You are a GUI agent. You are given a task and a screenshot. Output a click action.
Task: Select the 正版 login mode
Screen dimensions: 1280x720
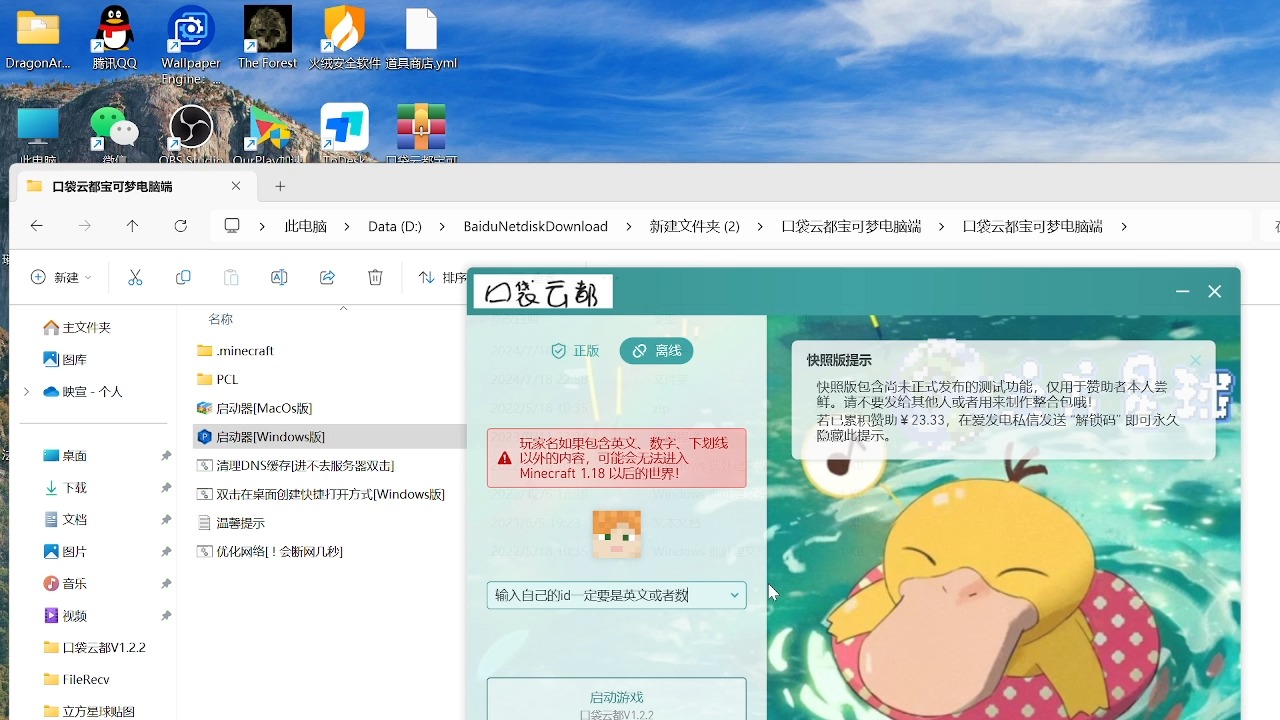[575, 351]
